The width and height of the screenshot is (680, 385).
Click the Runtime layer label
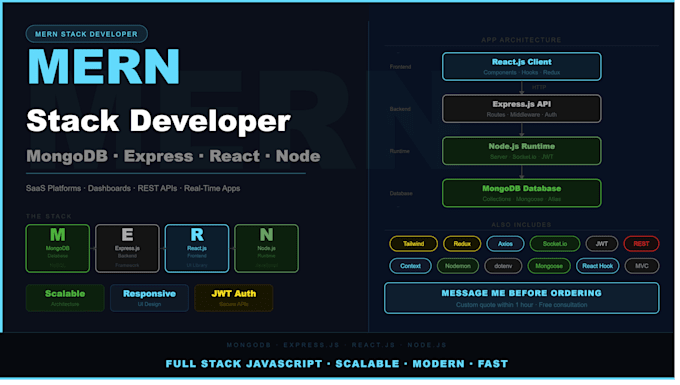pyautogui.click(x=399, y=151)
